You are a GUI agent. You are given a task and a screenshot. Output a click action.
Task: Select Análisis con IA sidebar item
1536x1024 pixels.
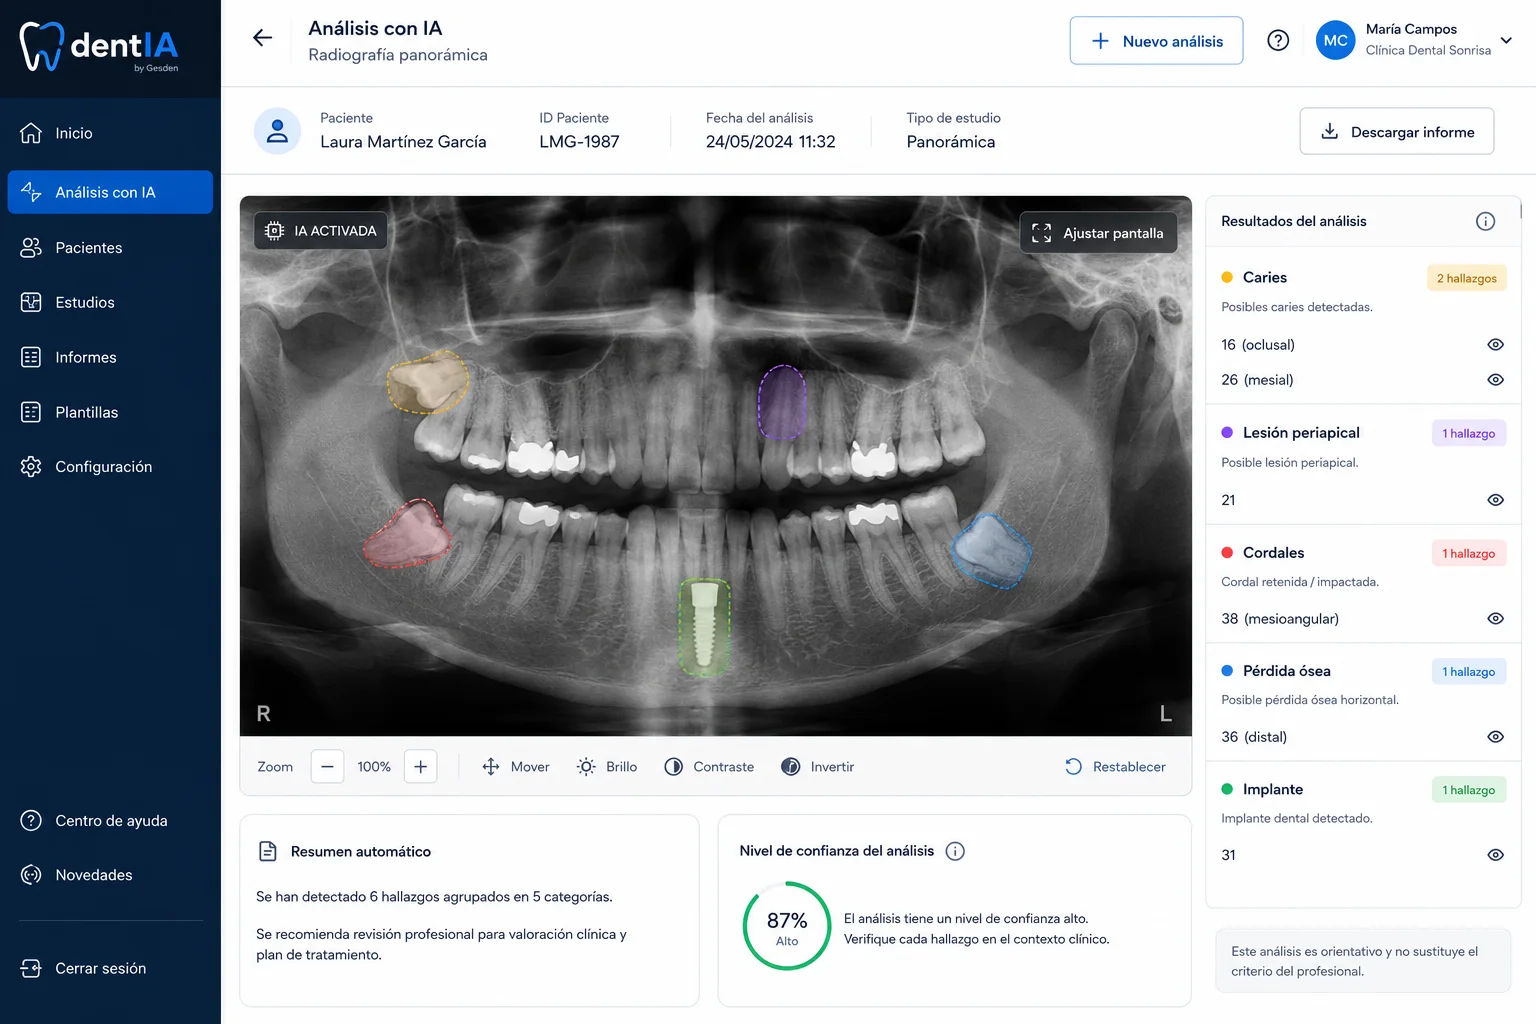tap(110, 192)
